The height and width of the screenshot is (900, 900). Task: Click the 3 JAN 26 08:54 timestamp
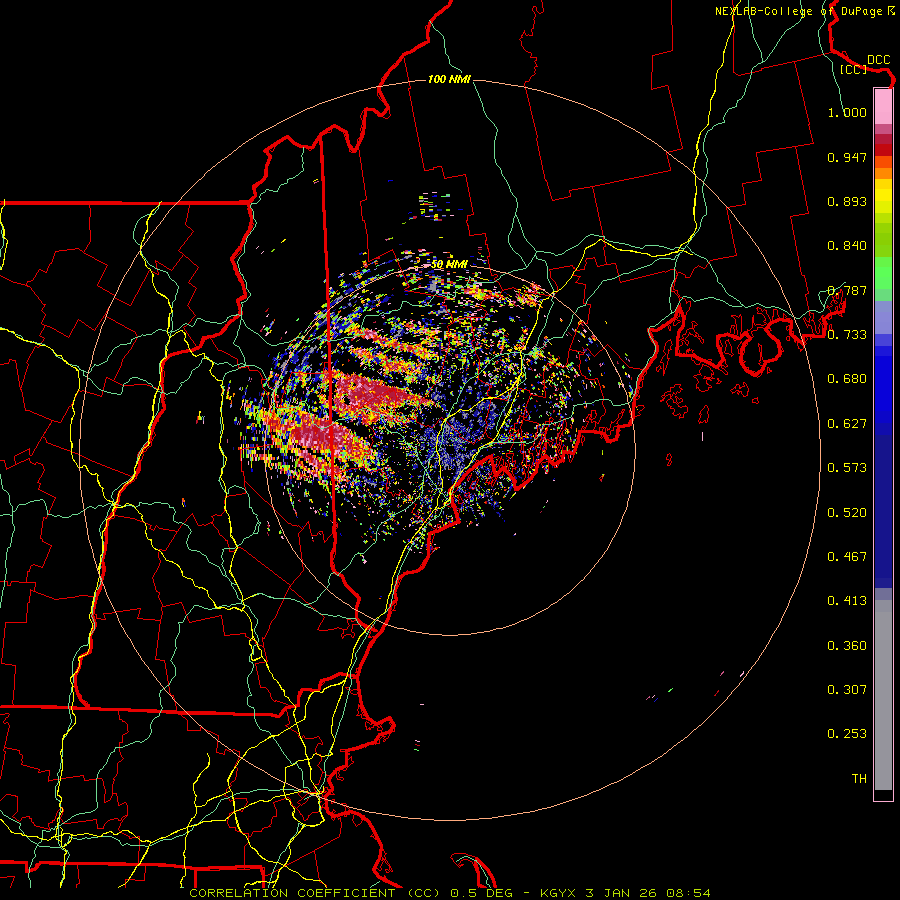648,893
